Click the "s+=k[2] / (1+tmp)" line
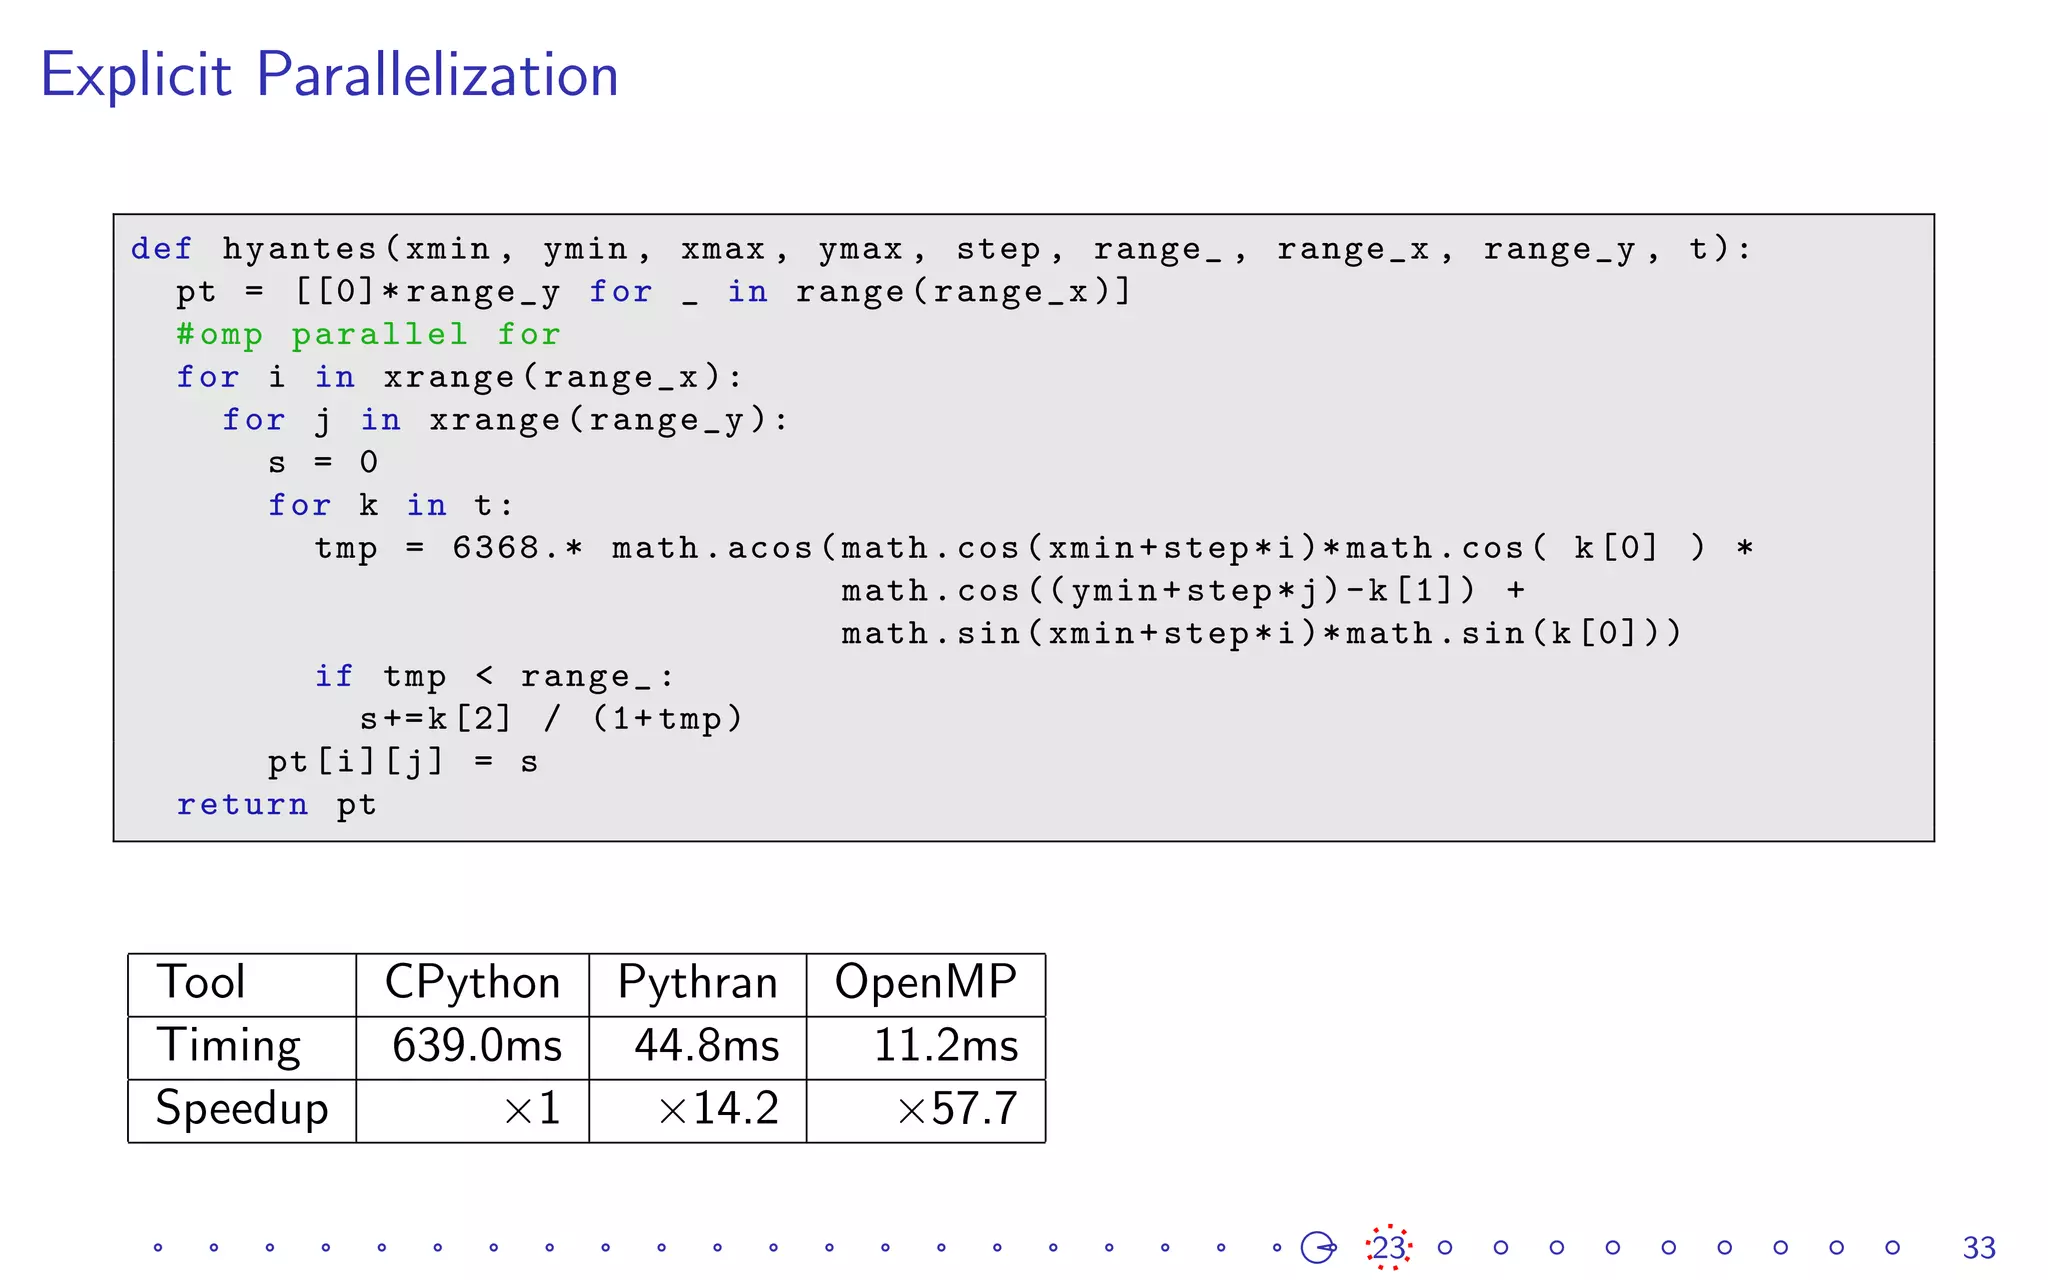Image resolution: width=2048 pixels, height=1280 pixels. tap(551, 719)
